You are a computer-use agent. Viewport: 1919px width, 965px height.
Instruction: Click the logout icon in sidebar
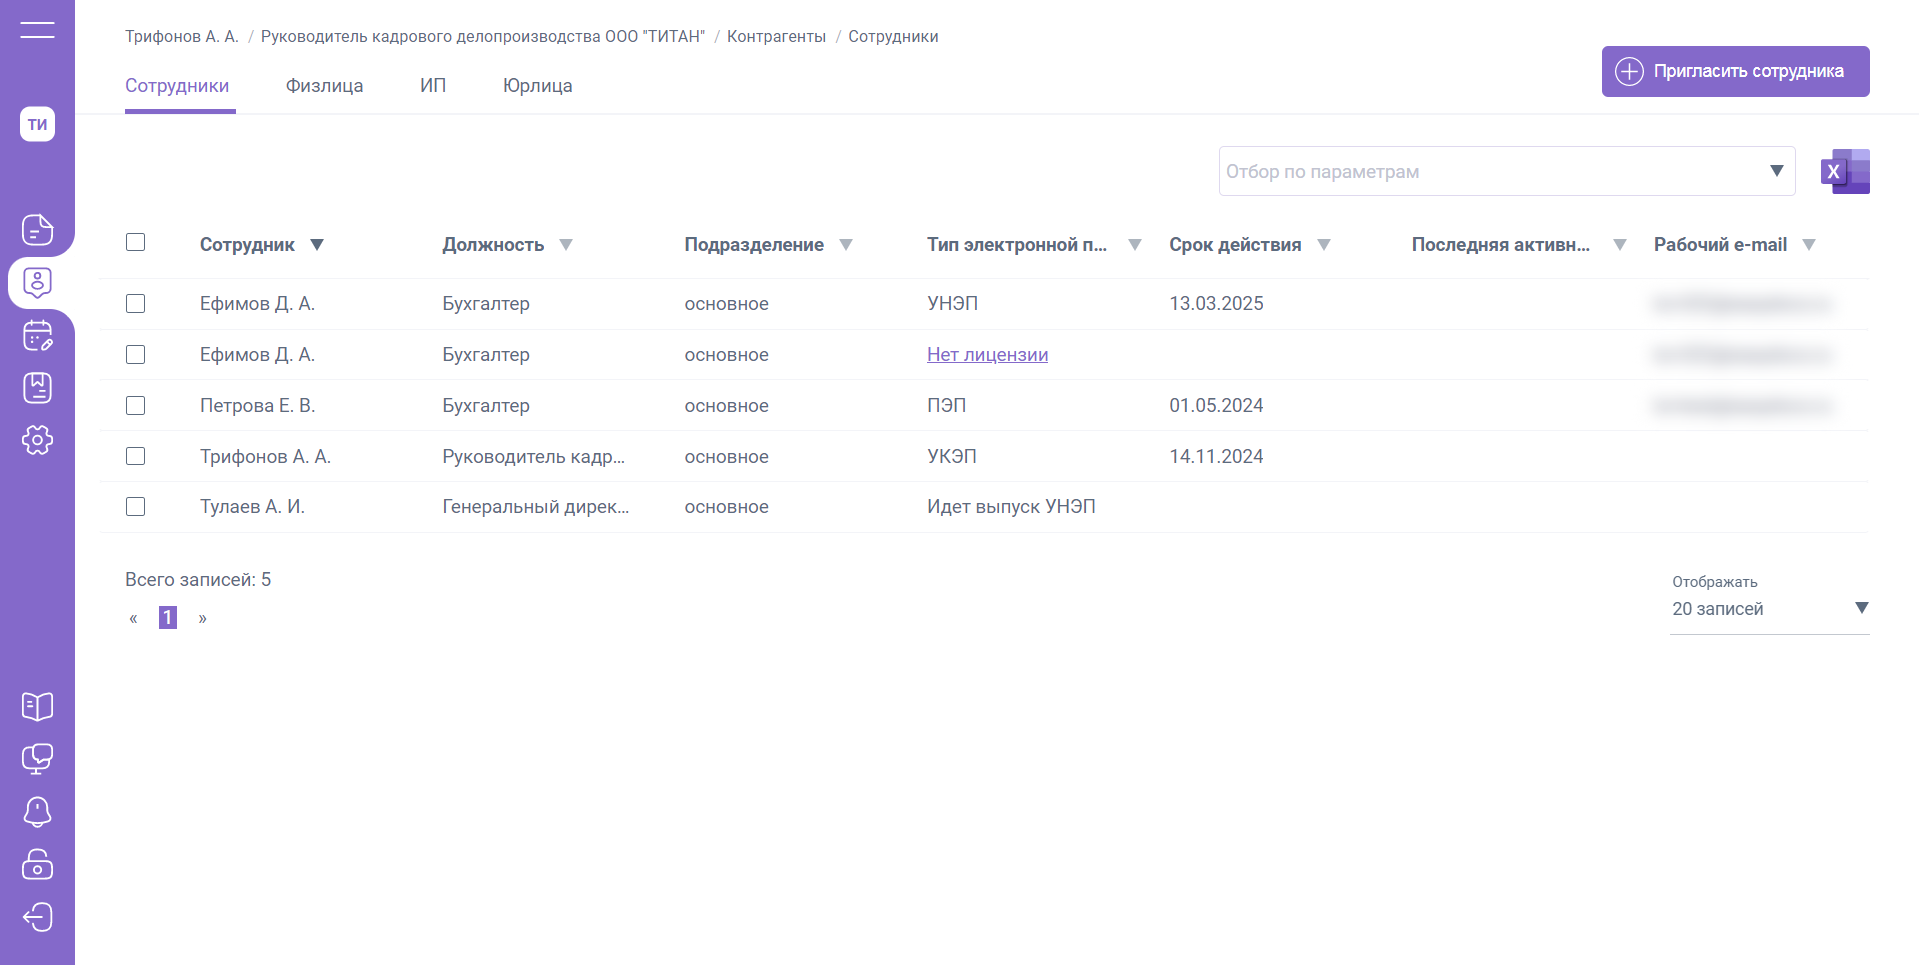click(37, 917)
